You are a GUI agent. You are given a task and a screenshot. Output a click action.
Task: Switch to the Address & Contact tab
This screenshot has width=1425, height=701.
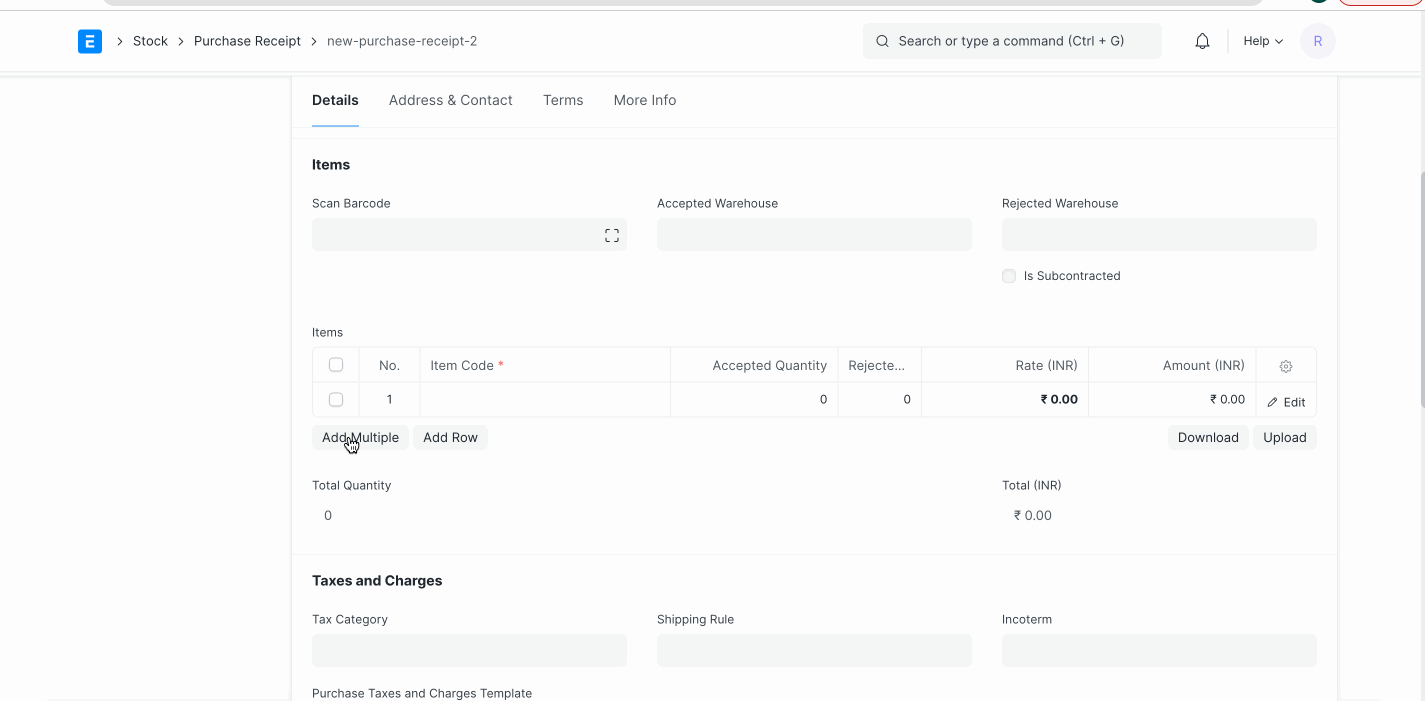pos(450,100)
